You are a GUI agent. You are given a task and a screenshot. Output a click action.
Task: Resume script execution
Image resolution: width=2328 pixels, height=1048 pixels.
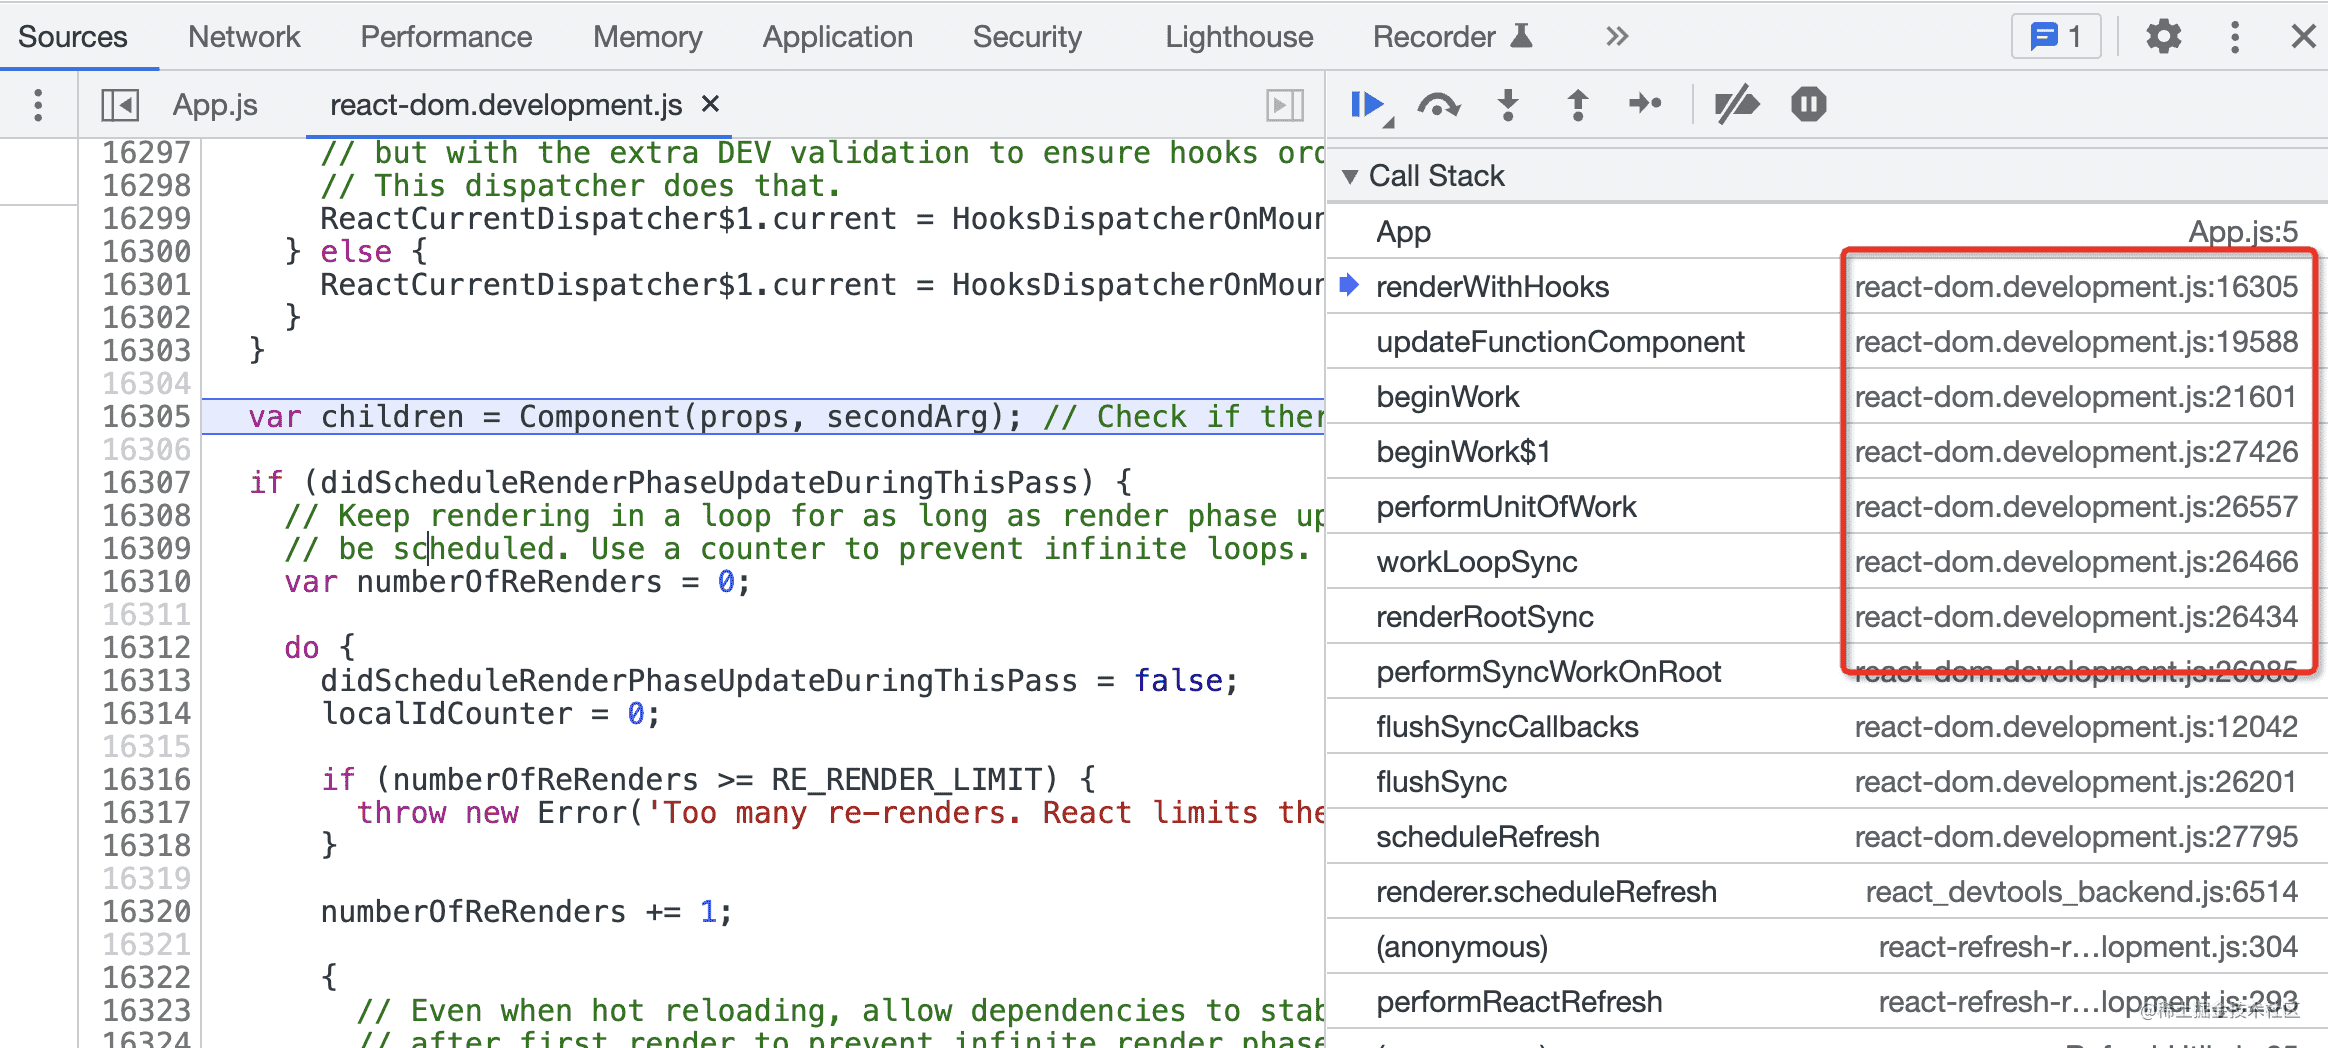1367,105
